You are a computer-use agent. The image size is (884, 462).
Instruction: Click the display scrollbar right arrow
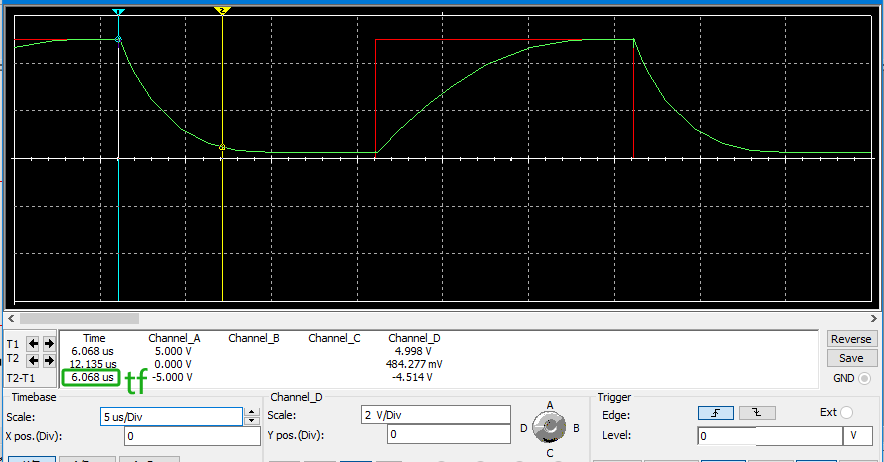pos(873,319)
